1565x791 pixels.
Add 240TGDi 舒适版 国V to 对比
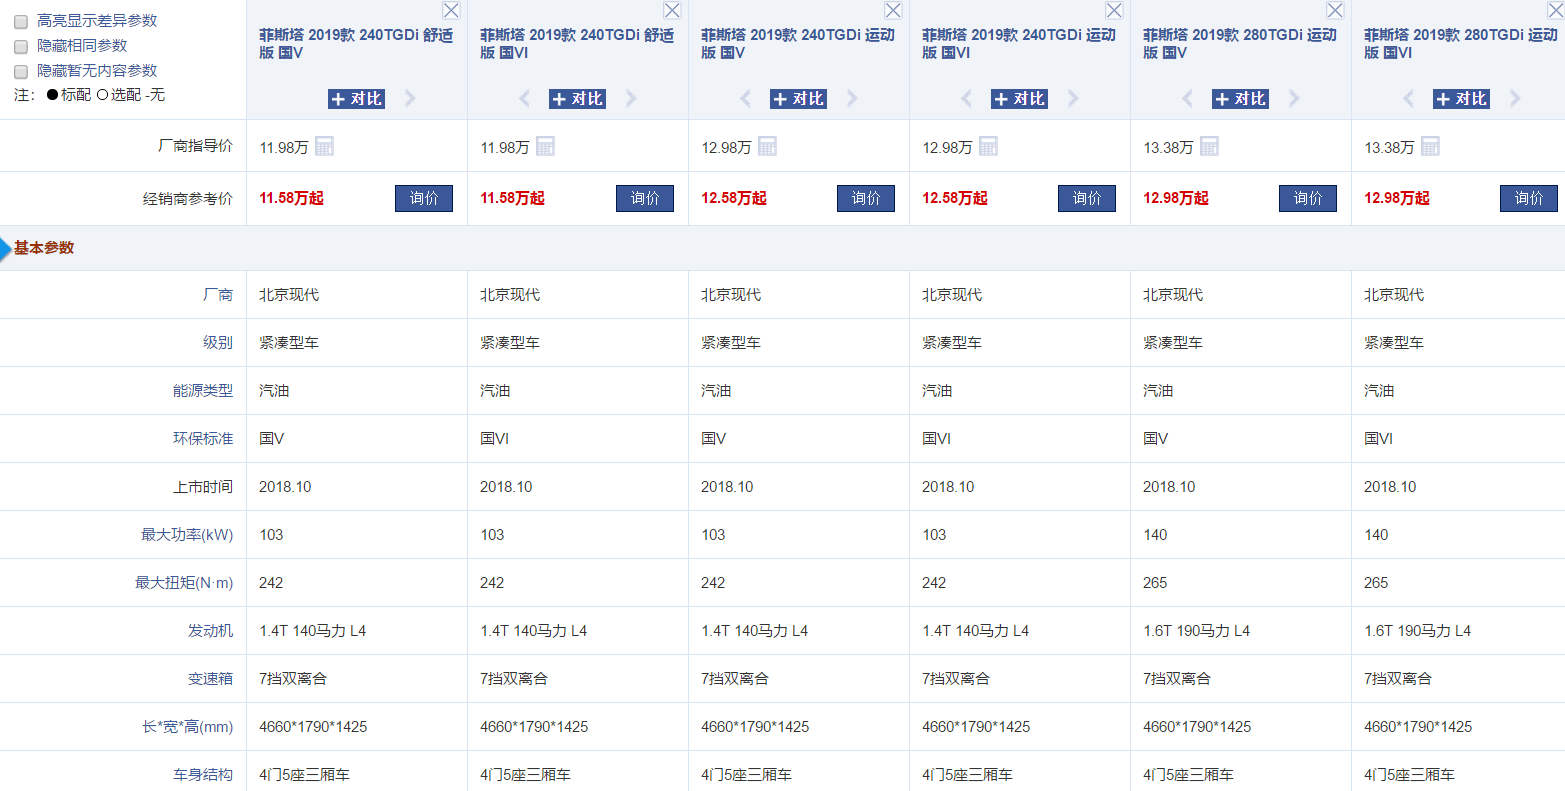(x=356, y=98)
